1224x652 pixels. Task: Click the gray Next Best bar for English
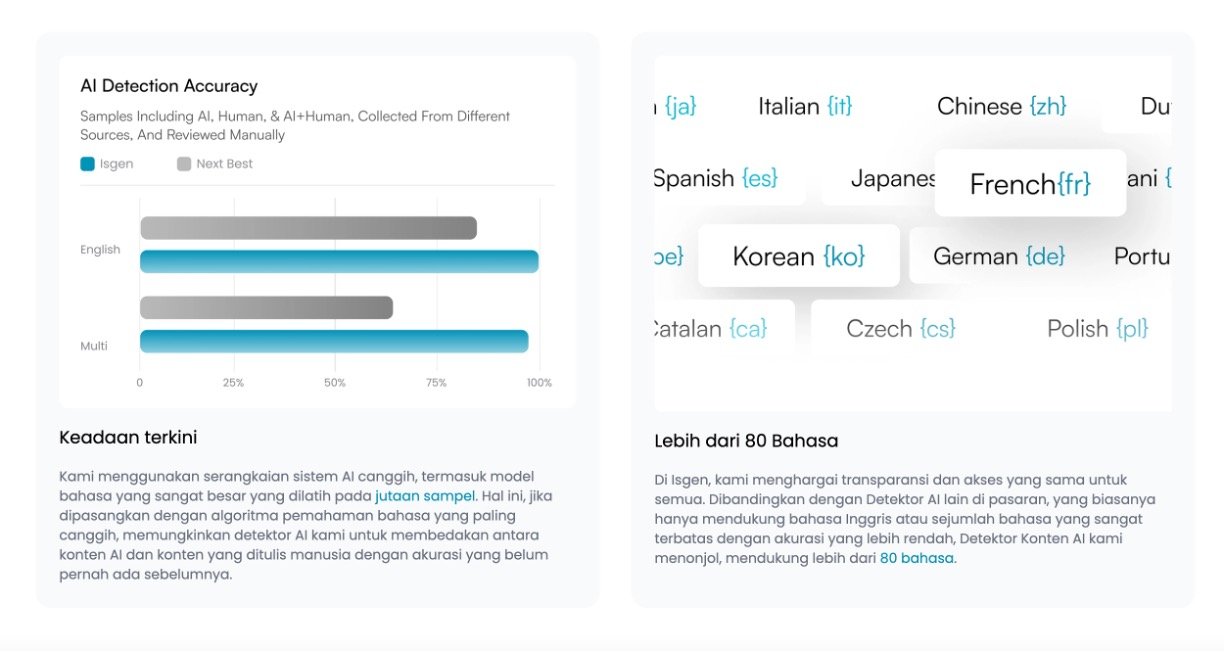(308, 228)
